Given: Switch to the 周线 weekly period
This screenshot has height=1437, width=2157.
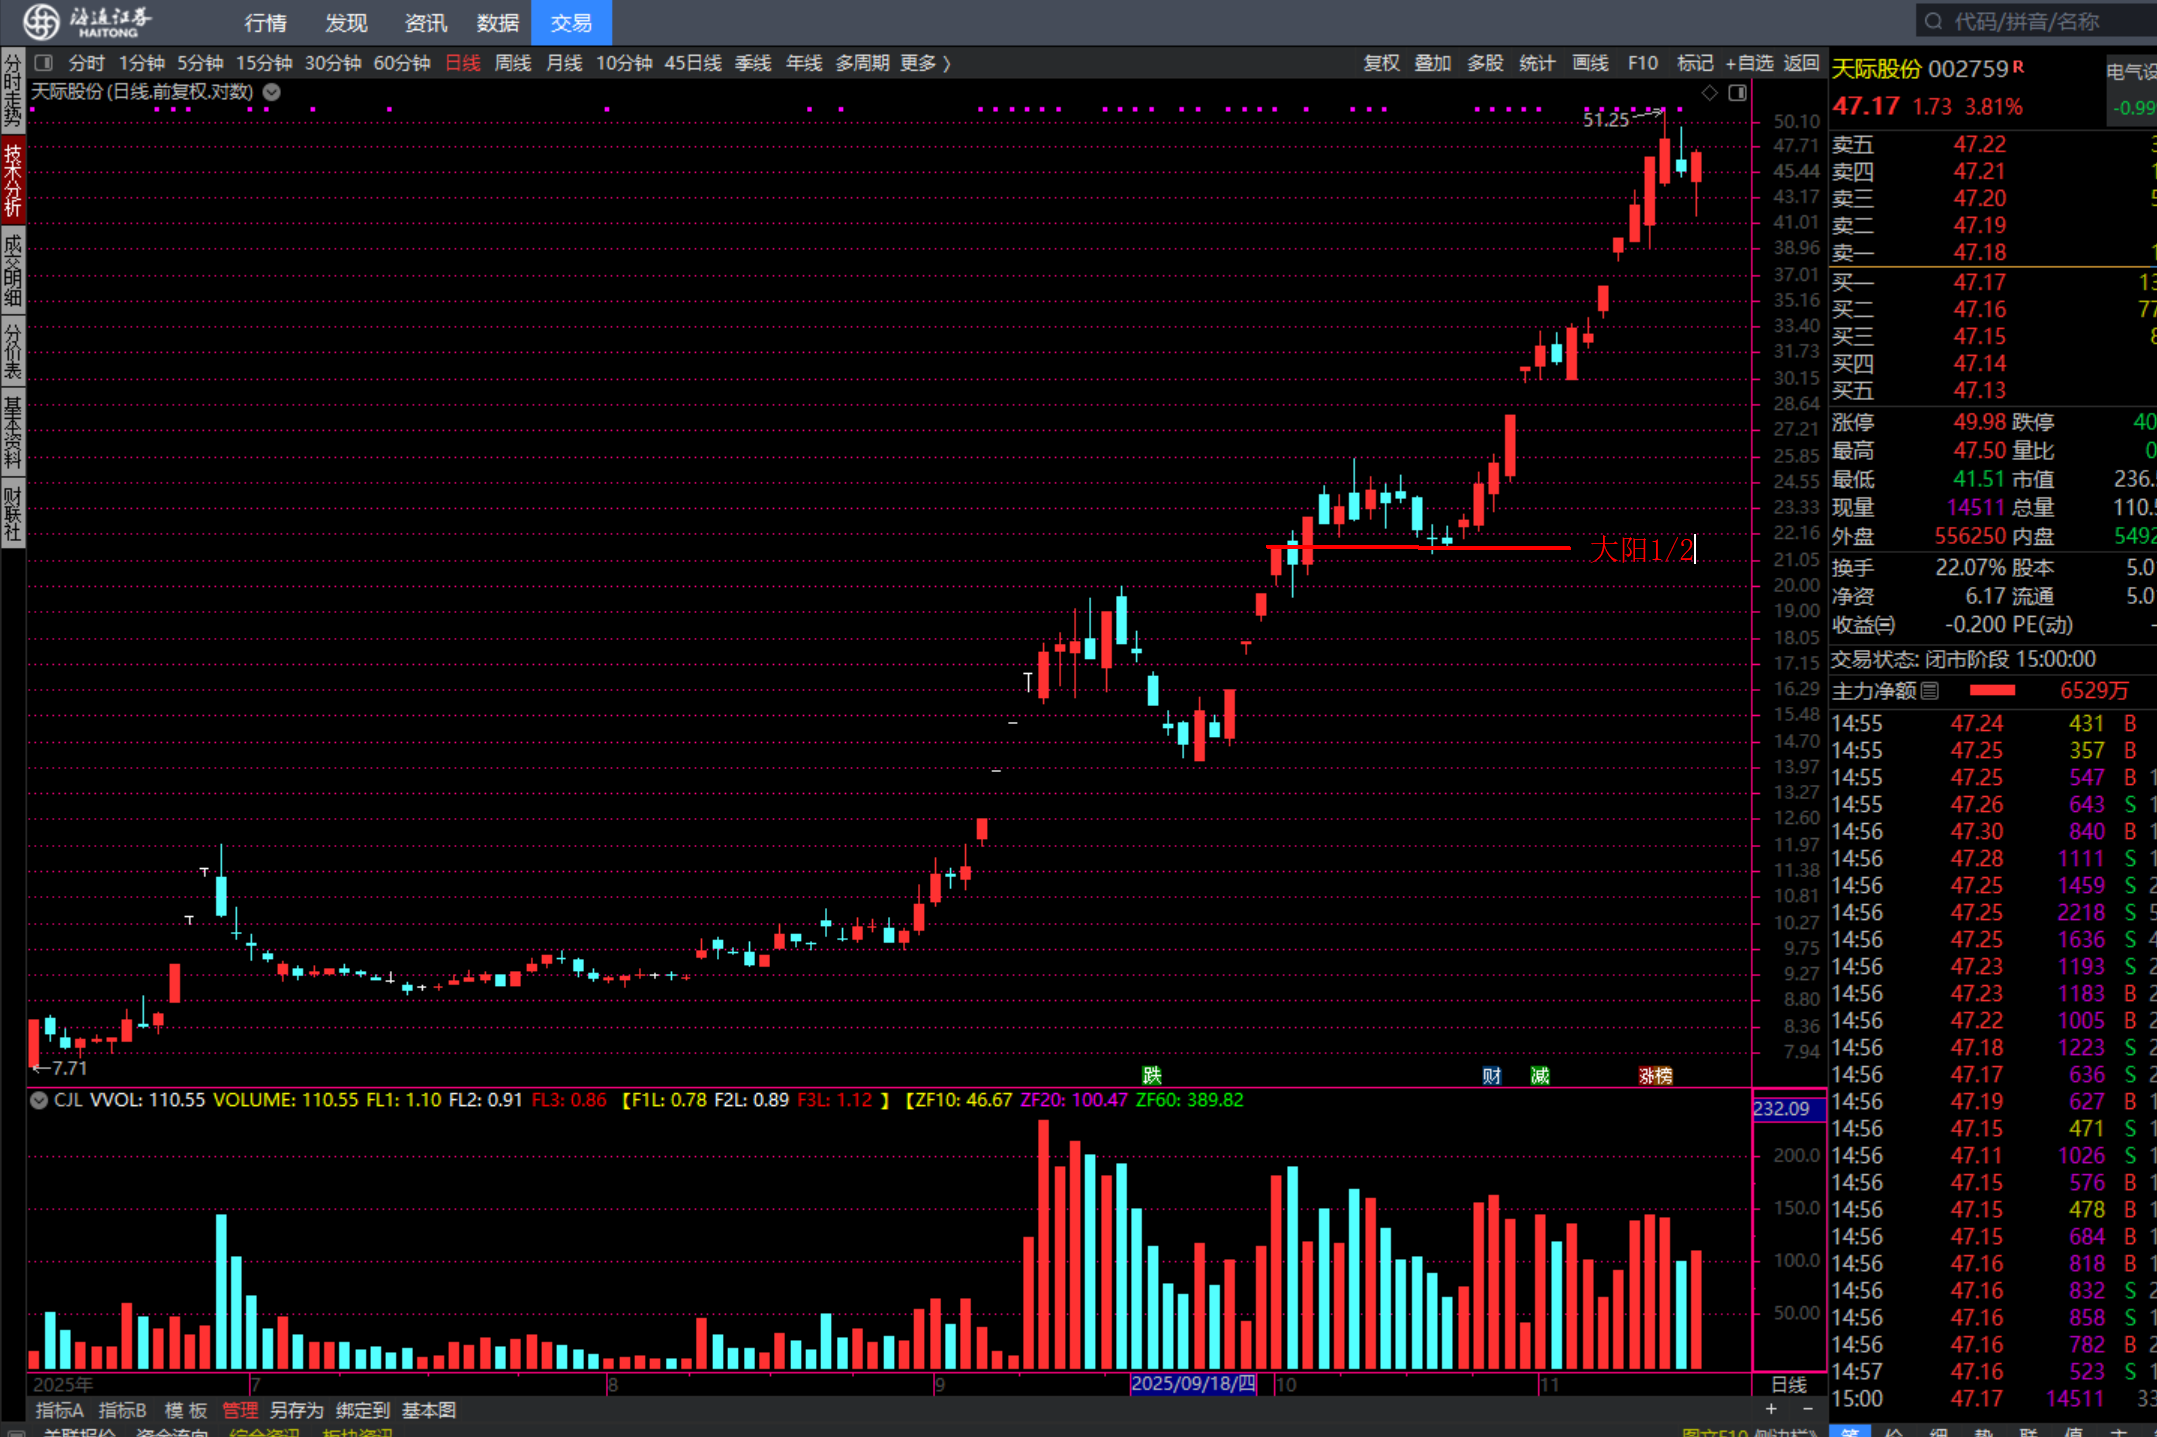Looking at the screenshot, I should pyautogui.click(x=513, y=63).
